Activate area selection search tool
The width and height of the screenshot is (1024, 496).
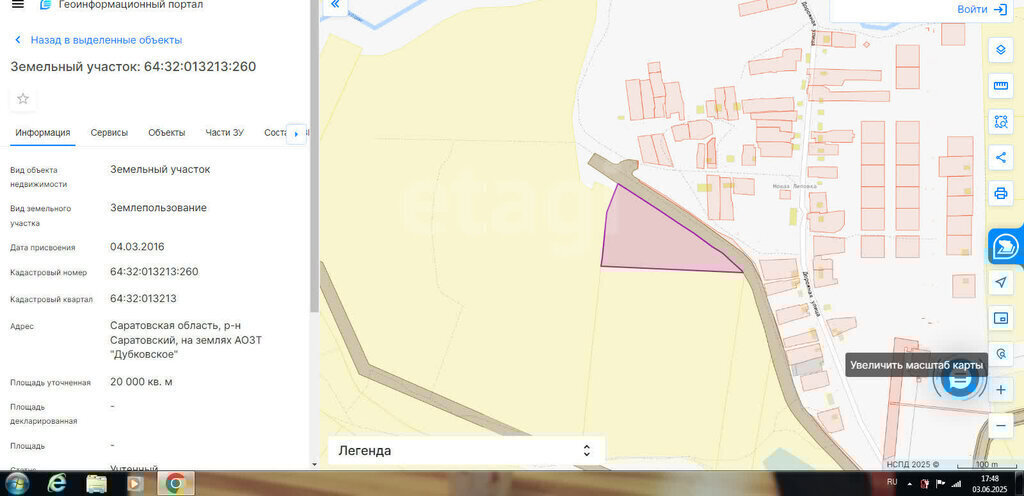pos(1000,121)
